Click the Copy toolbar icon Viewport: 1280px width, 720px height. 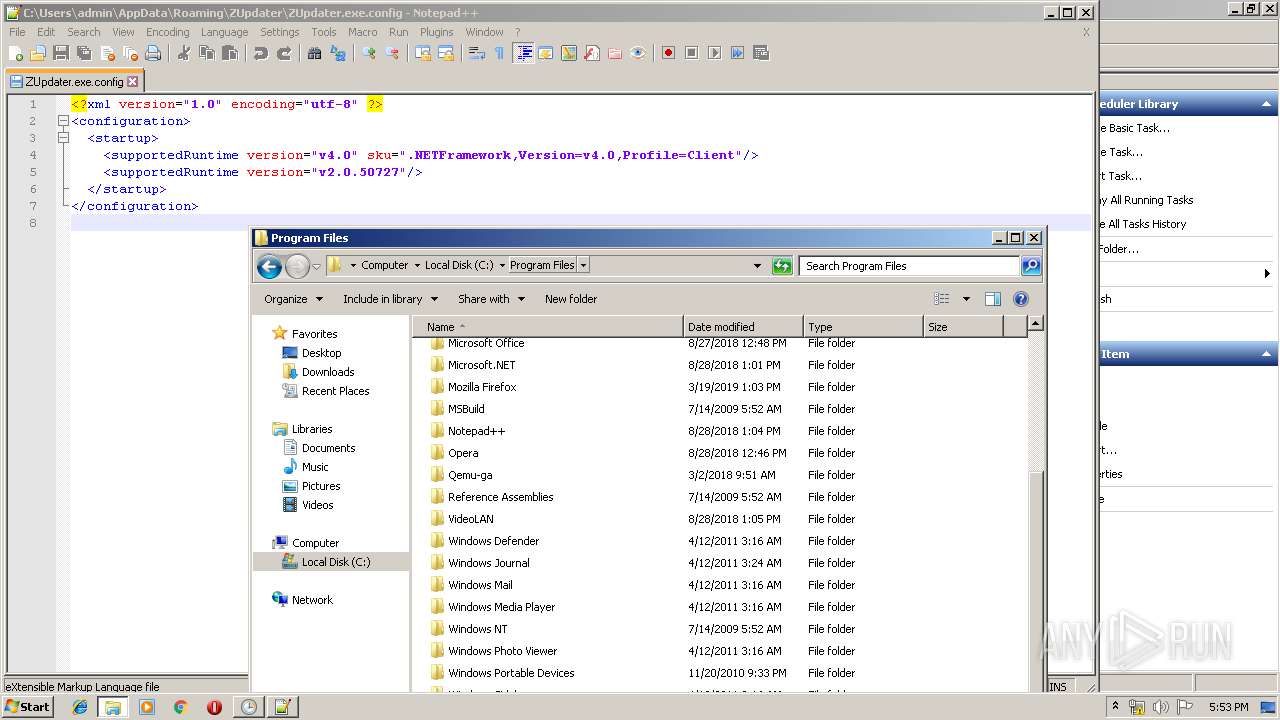coord(206,53)
